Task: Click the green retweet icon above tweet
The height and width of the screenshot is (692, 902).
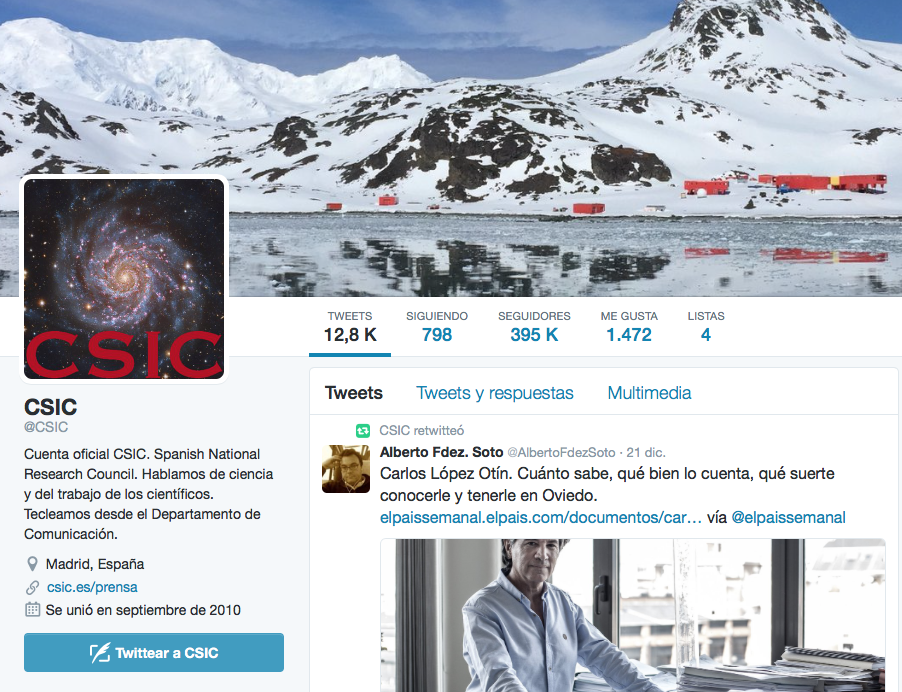Action: click(x=362, y=431)
